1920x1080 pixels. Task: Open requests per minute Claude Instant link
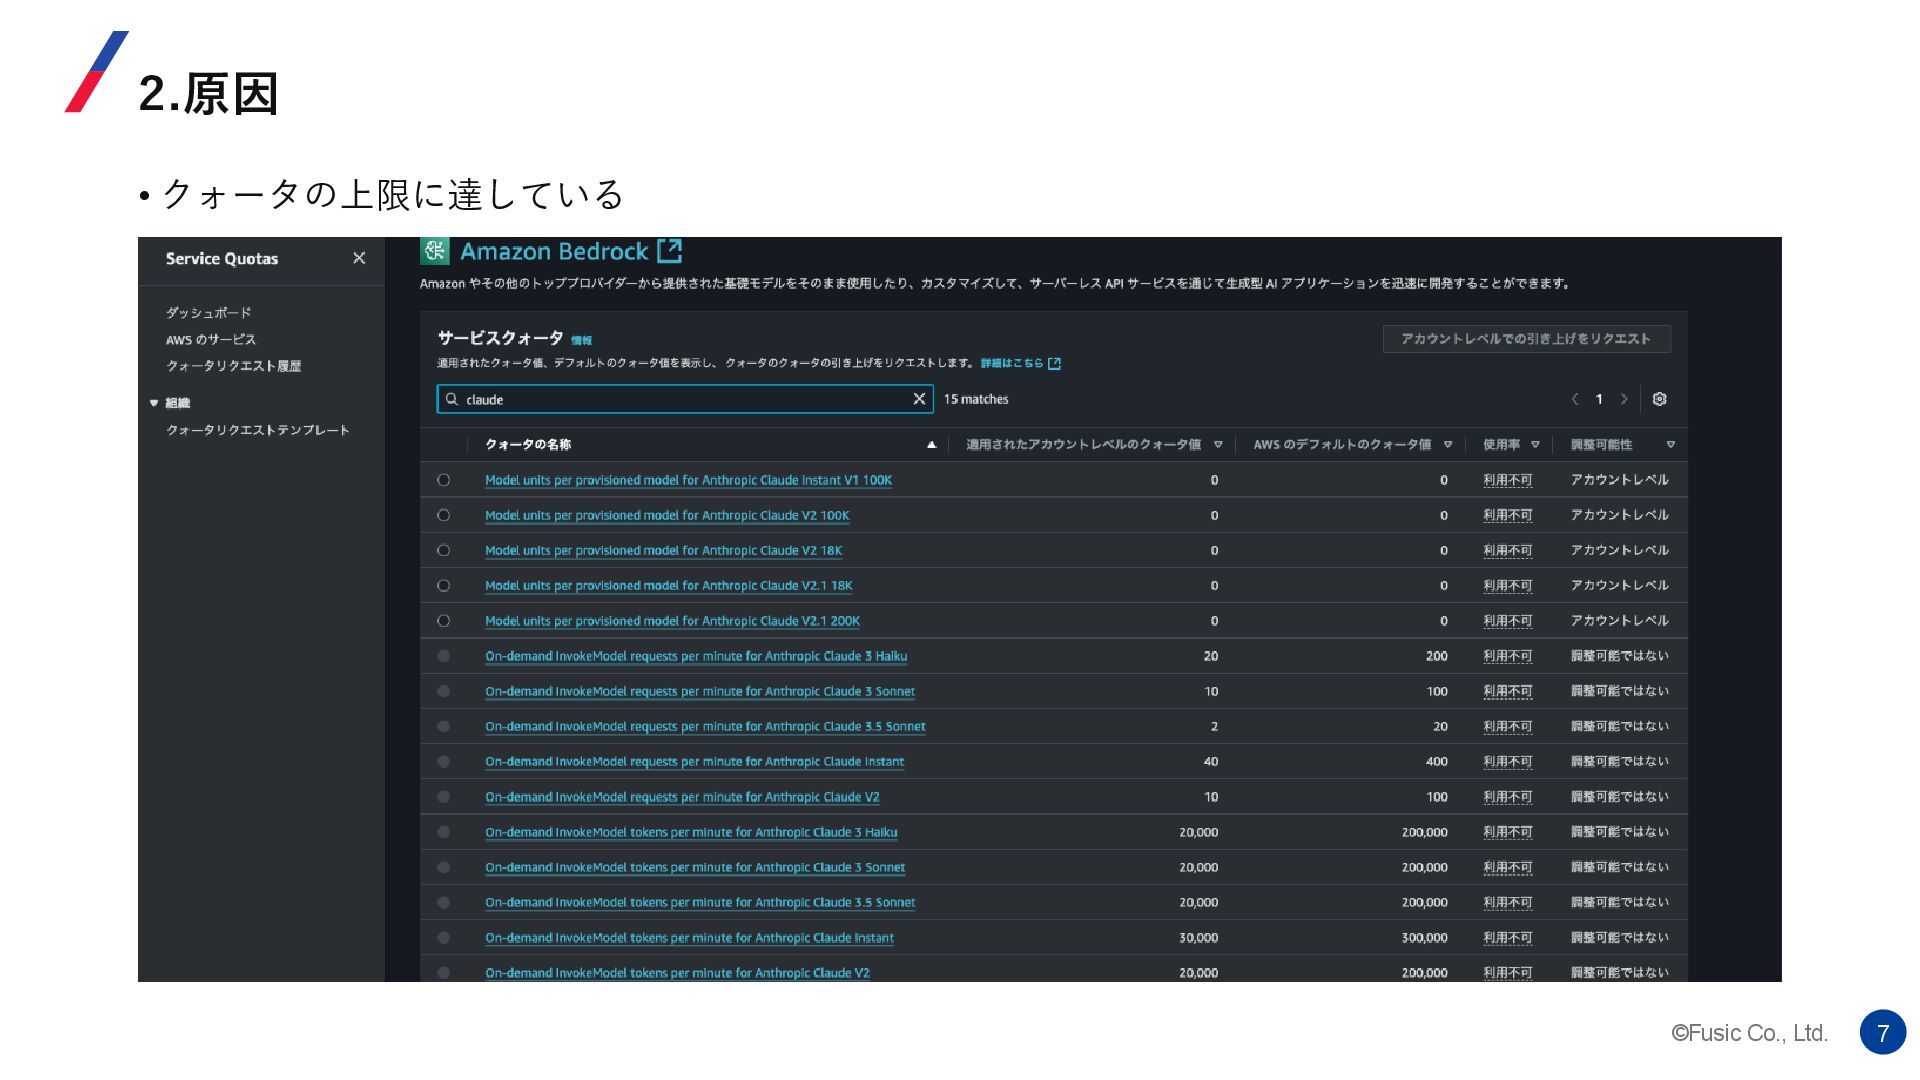694,762
